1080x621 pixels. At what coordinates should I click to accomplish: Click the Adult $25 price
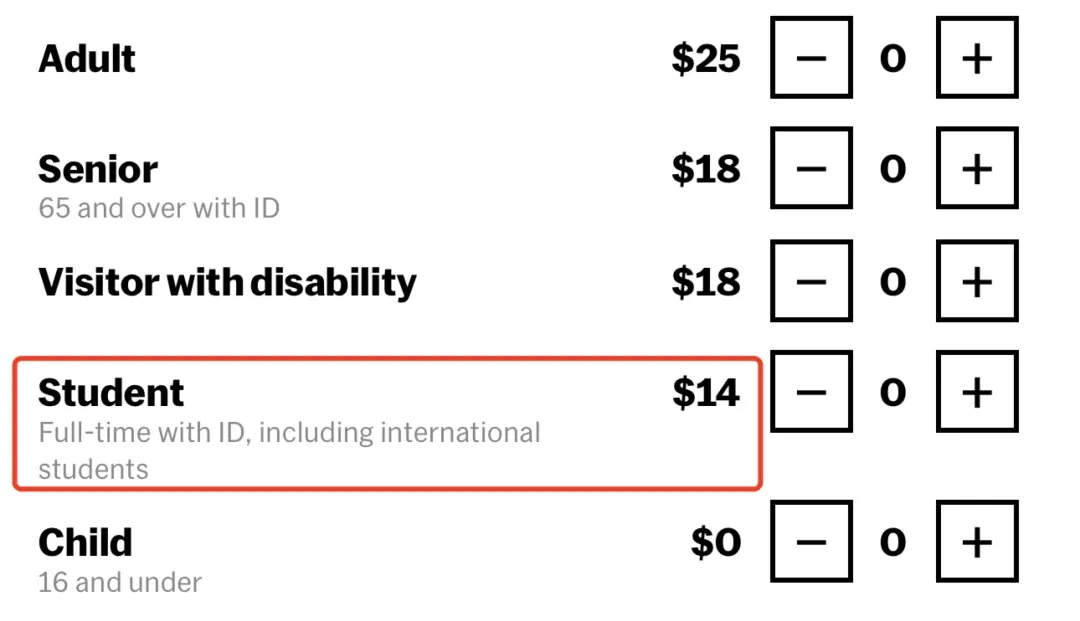(706, 58)
